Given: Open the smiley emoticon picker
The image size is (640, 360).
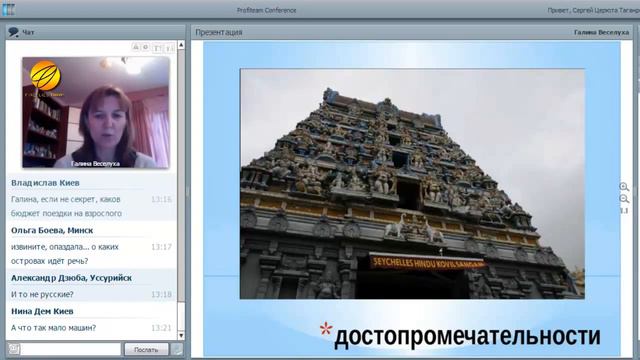Looking at the screenshot, I should click(x=14, y=349).
